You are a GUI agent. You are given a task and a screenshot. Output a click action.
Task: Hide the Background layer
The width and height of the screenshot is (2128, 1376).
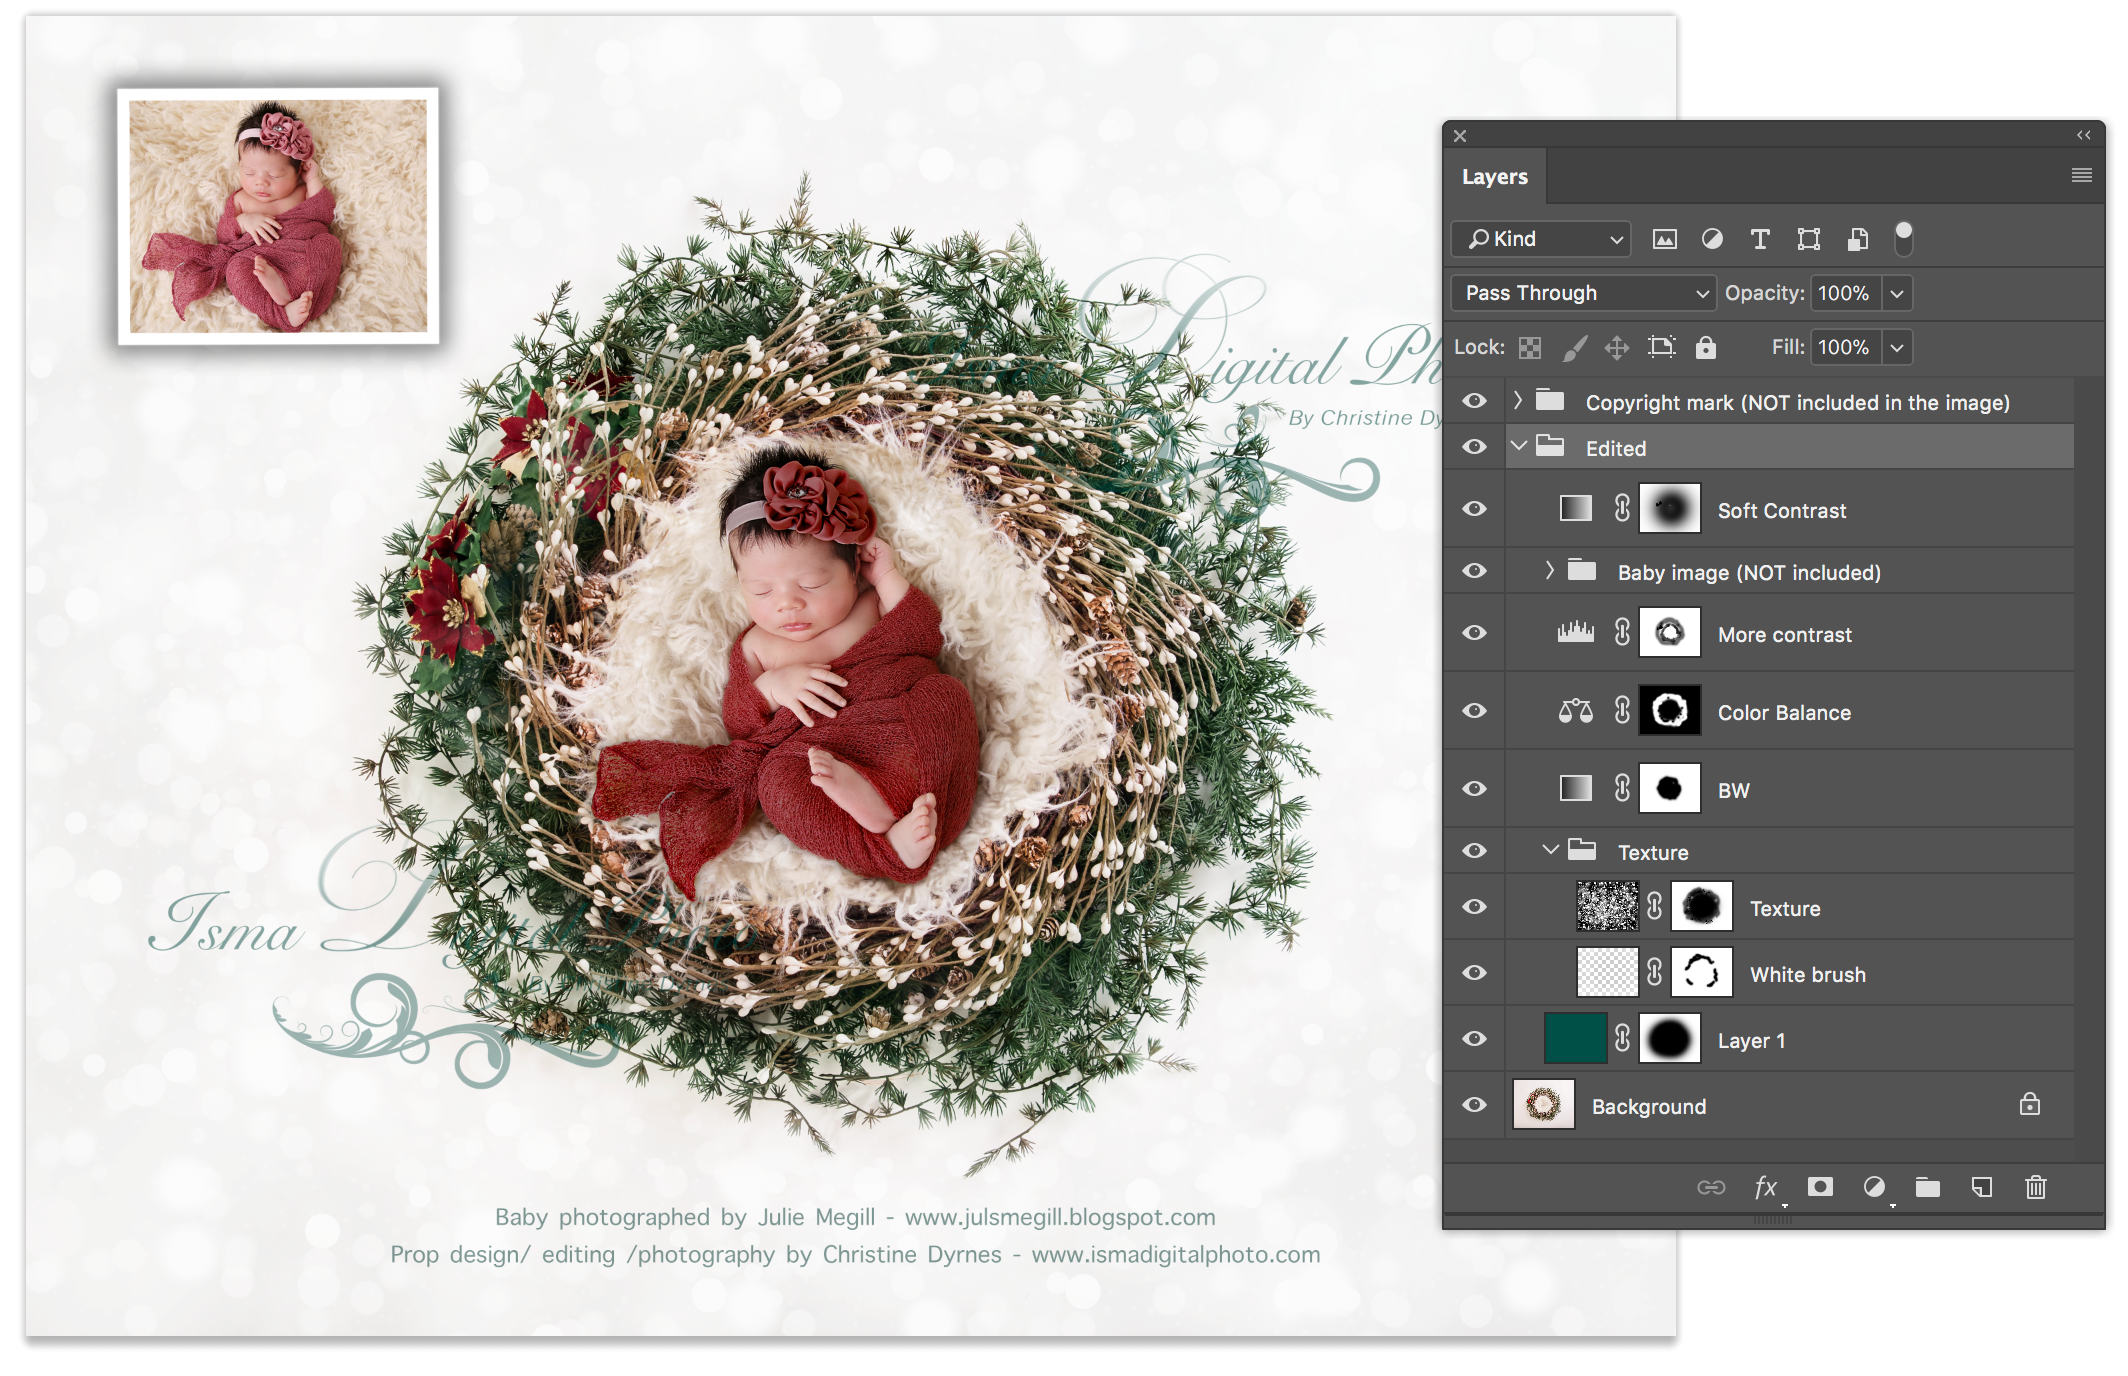pos(1474,1105)
